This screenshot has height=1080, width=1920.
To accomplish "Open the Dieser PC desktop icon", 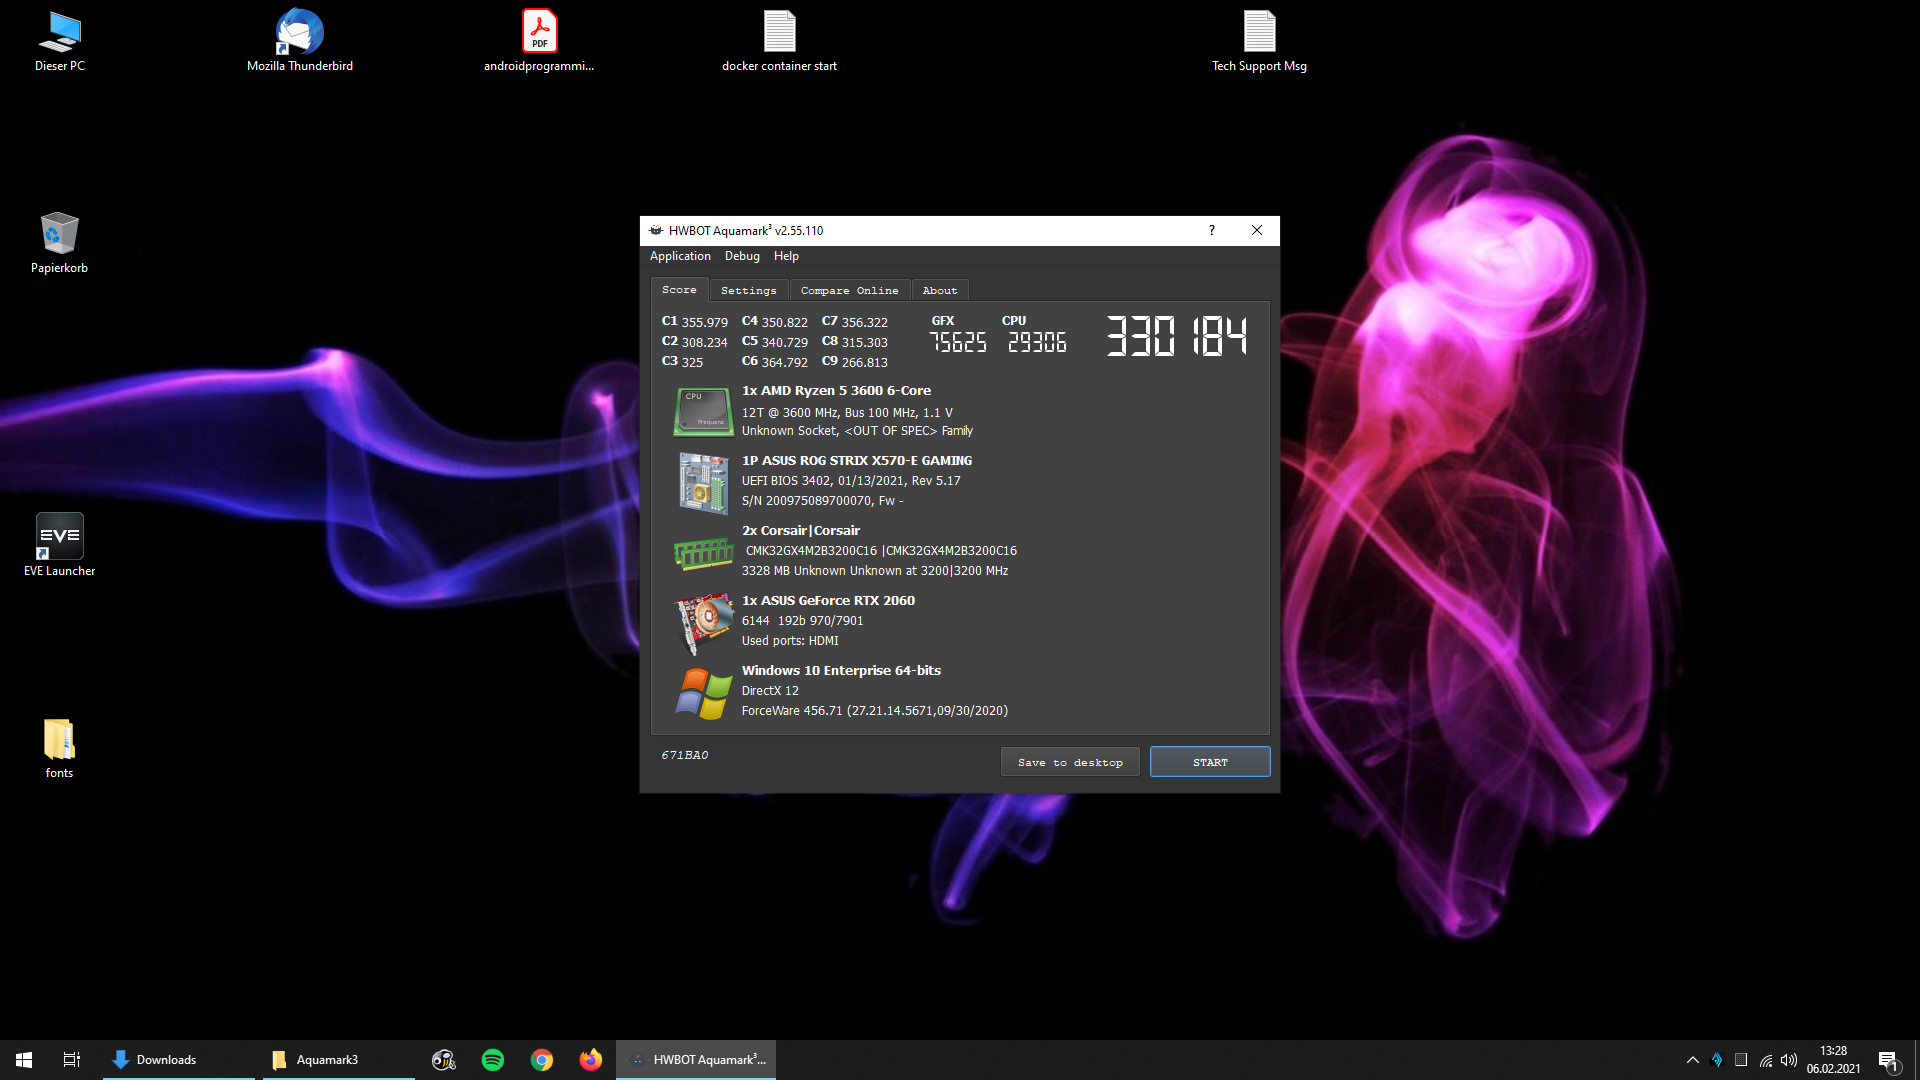I will click(59, 41).
